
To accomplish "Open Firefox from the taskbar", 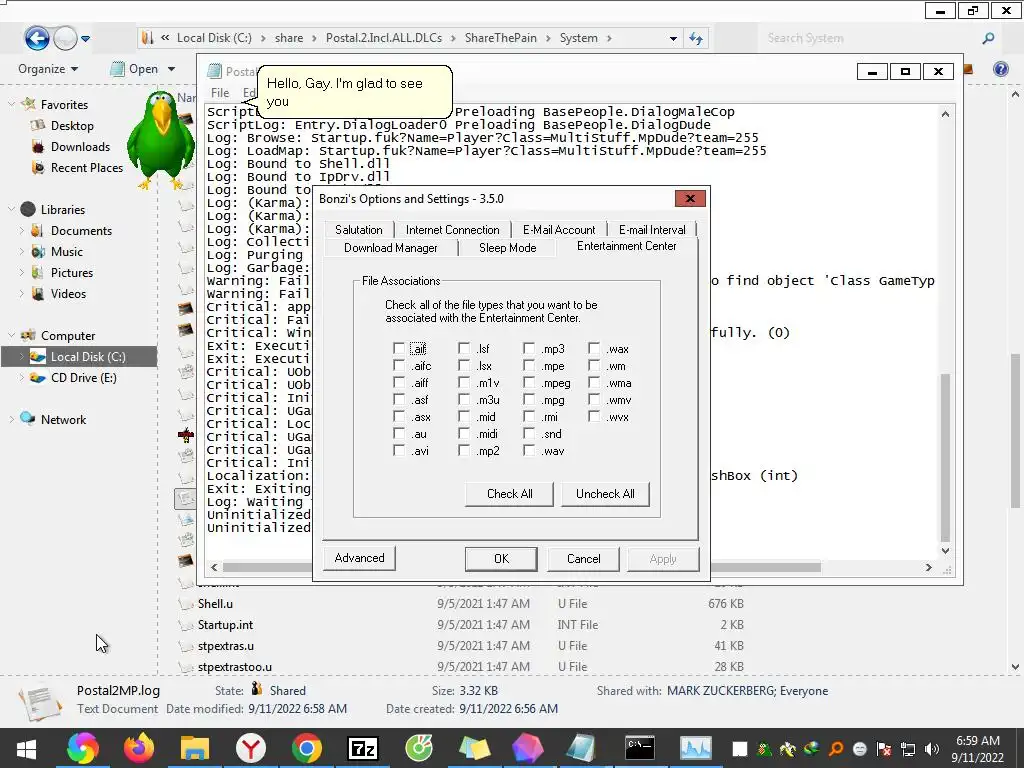I will [138, 748].
